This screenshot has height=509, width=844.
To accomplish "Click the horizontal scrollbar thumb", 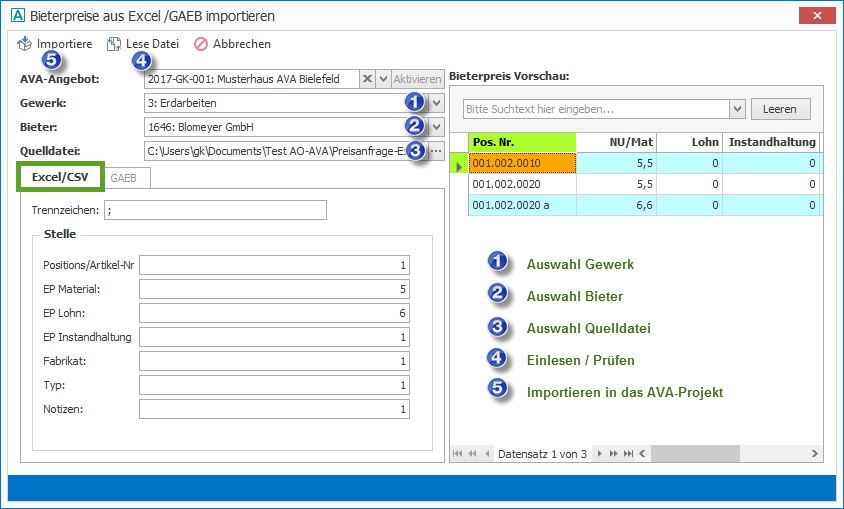I will click(695, 454).
